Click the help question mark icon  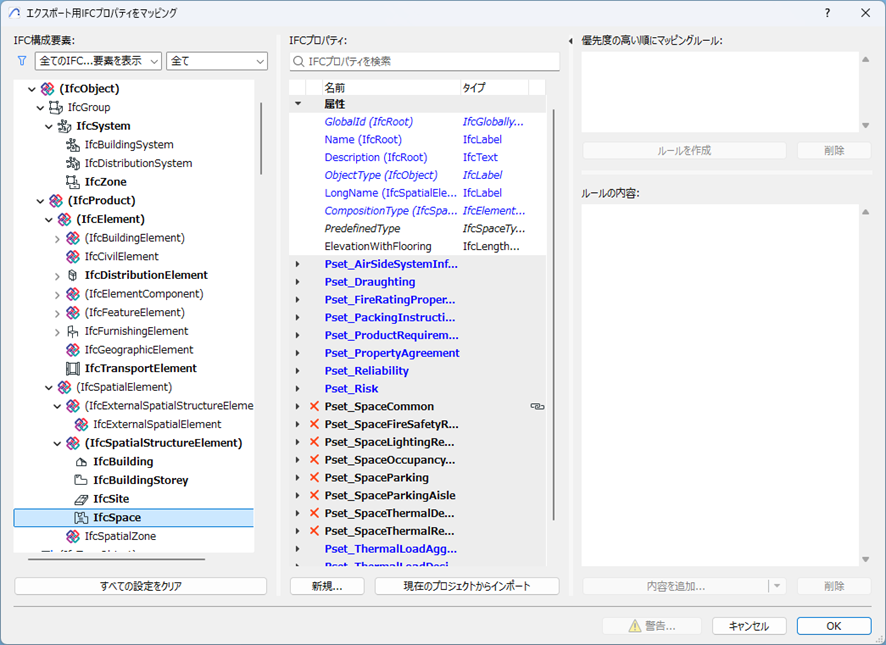coord(827,12)
